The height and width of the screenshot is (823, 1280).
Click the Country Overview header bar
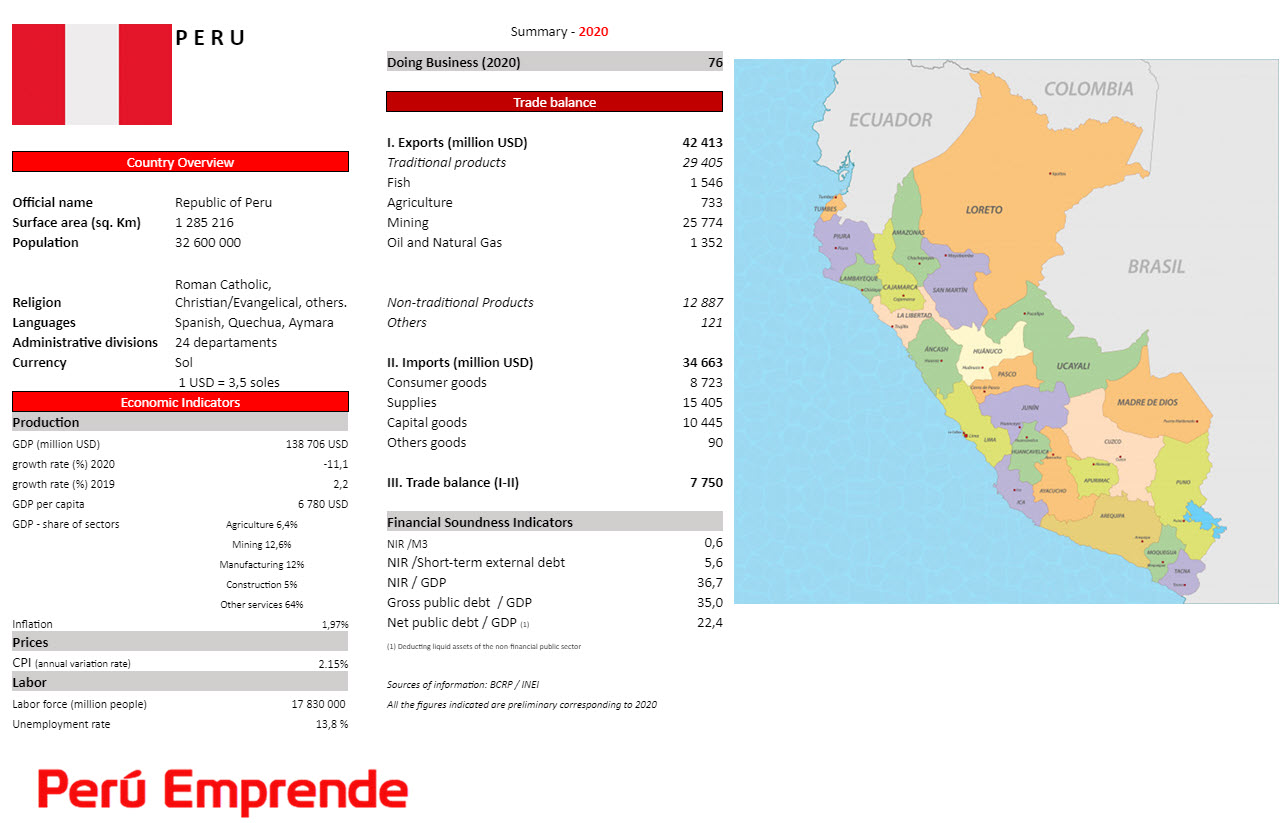tap(180, 161)
